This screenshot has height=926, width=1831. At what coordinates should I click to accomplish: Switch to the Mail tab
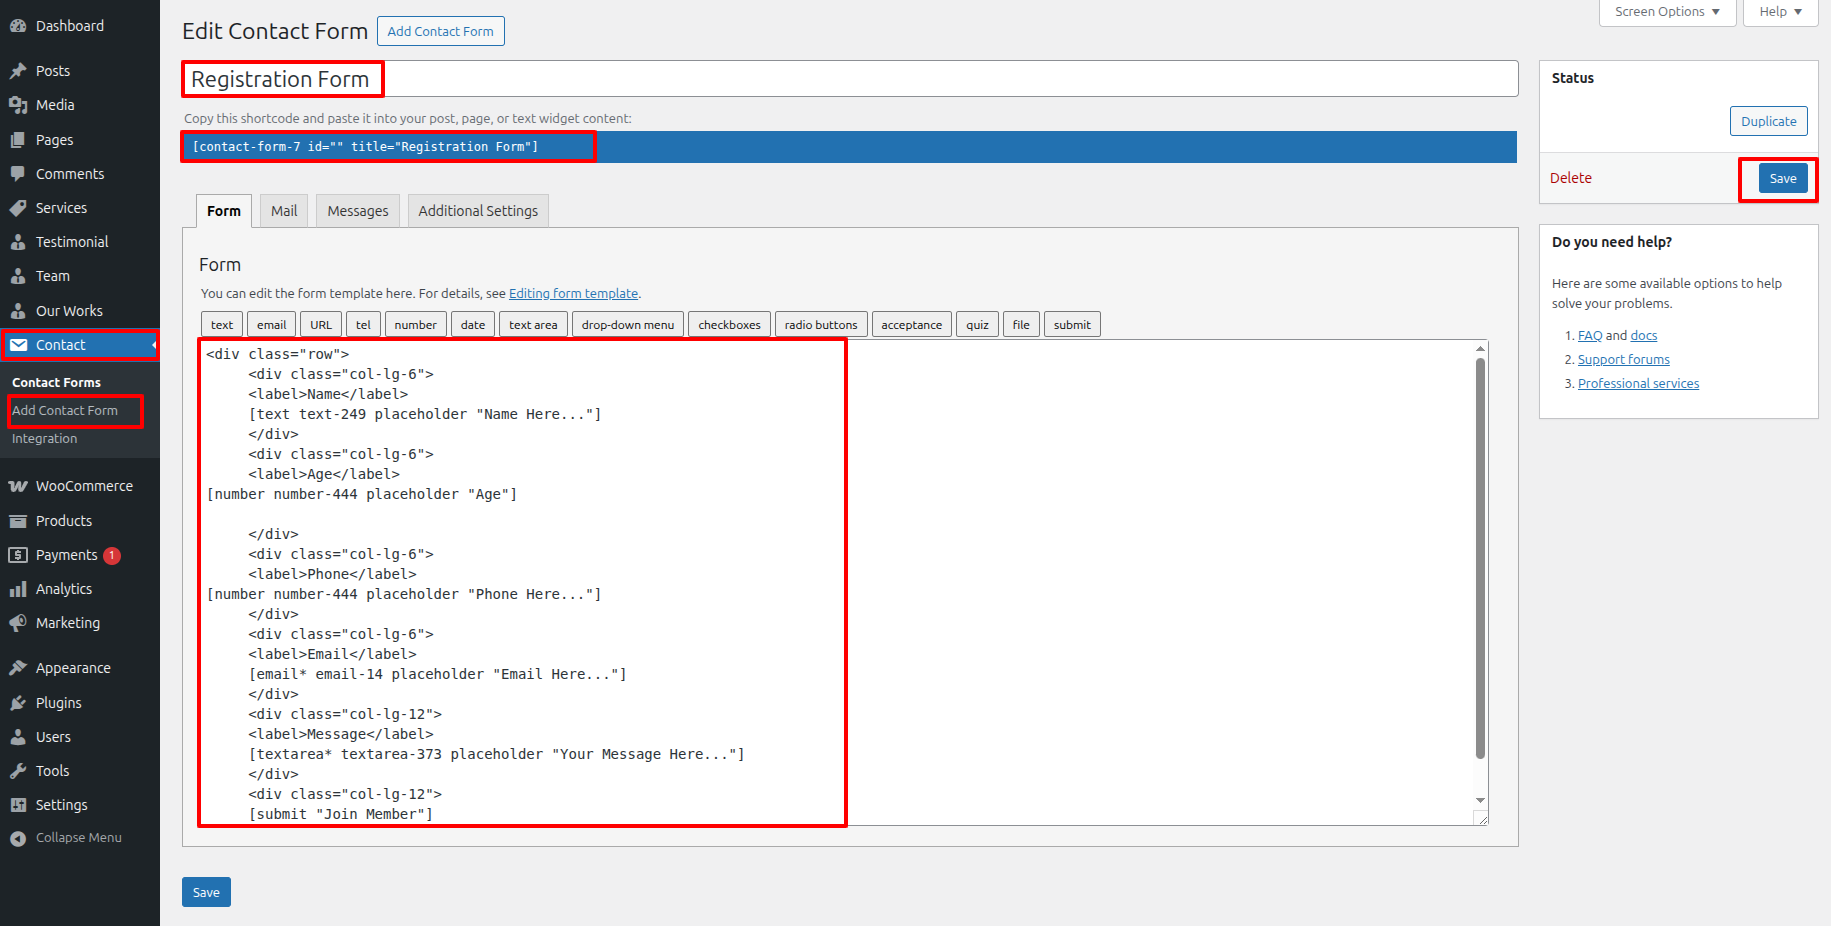(x=284, y=211)
